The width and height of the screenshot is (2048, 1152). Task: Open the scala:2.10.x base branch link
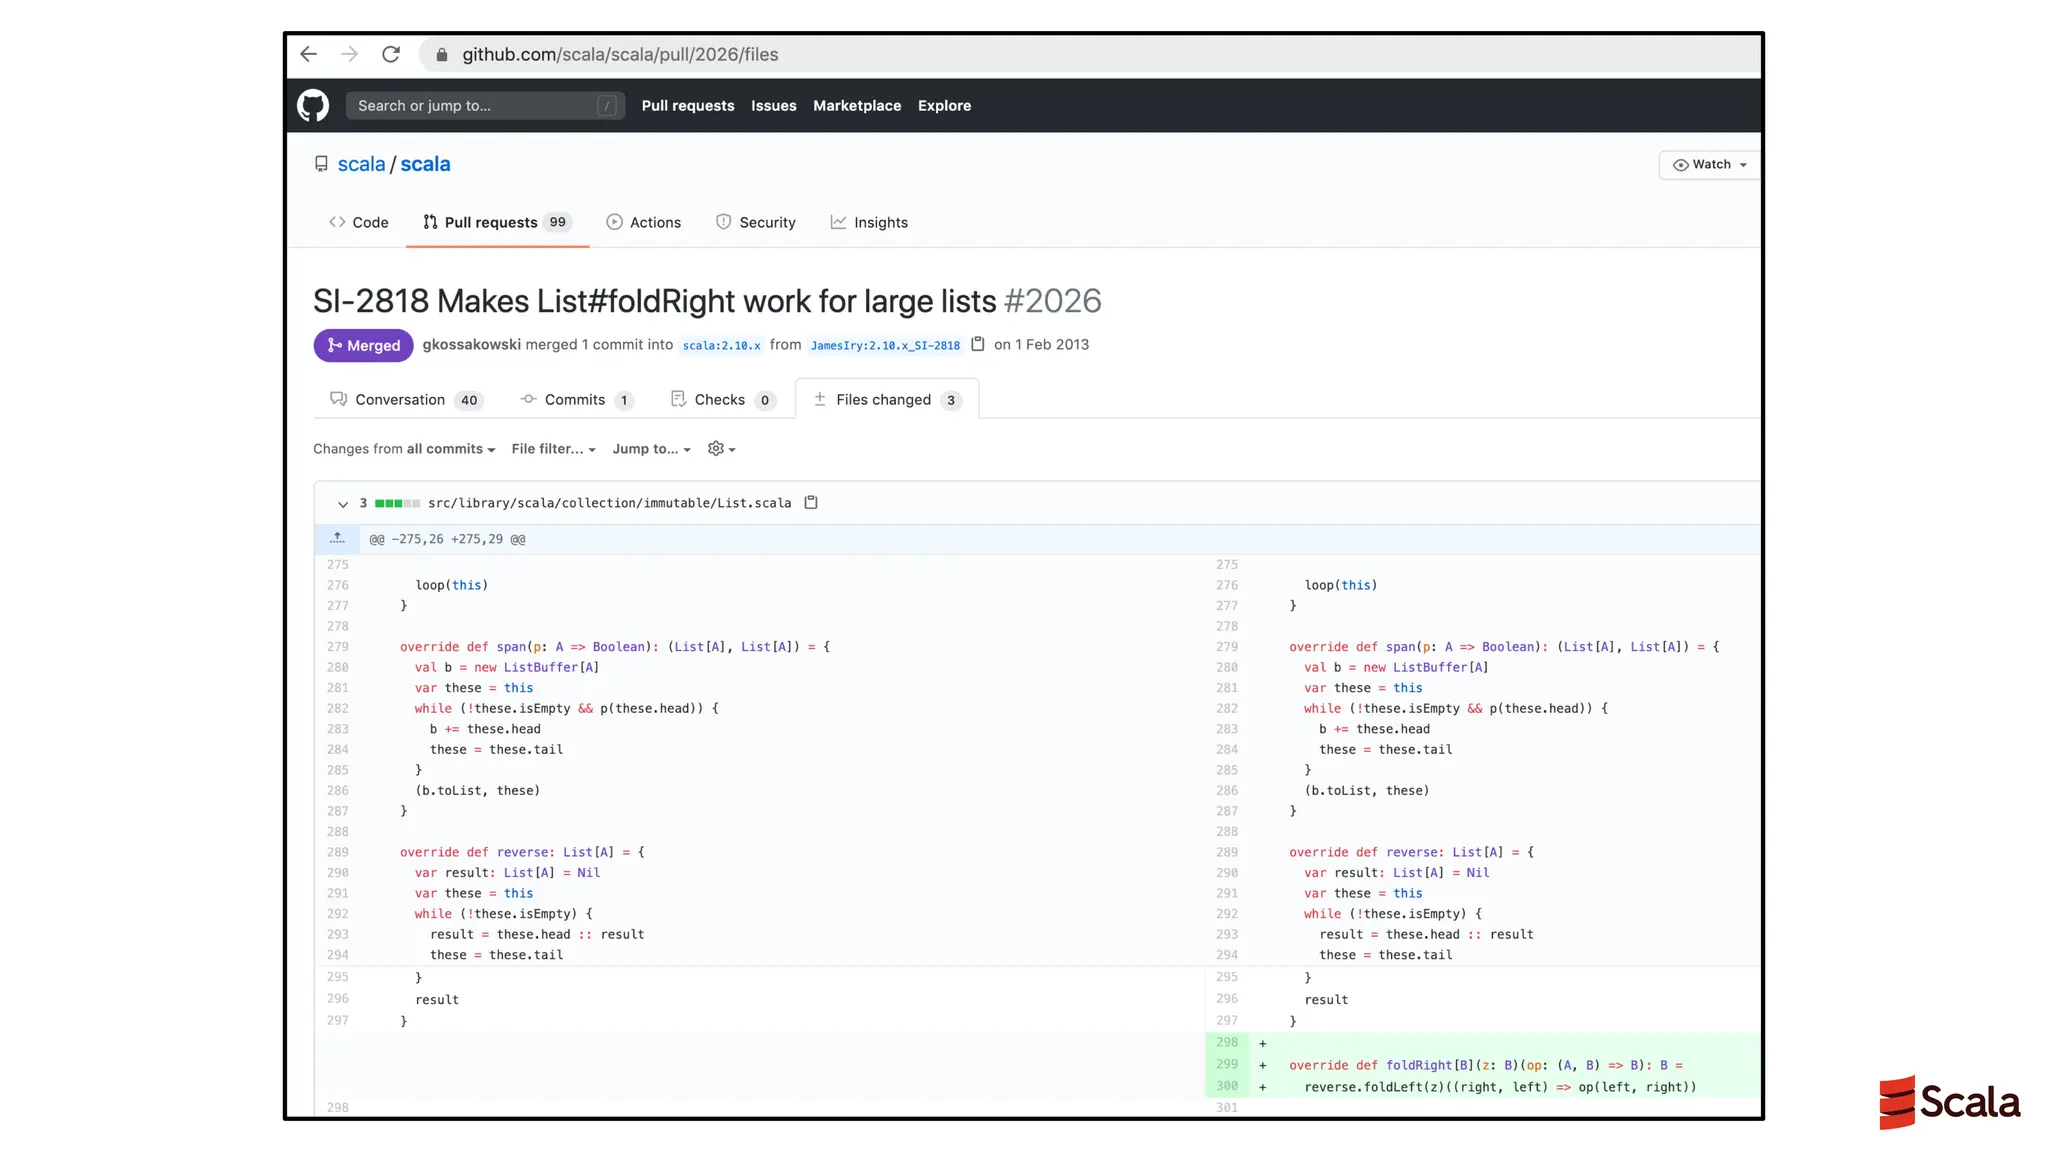721,345
